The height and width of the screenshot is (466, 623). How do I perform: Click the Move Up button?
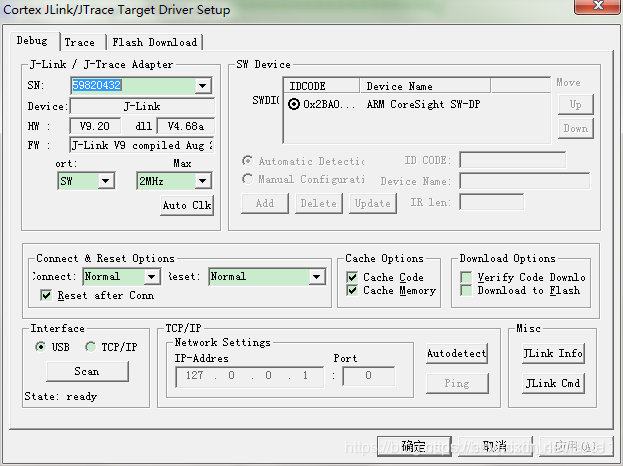576,104
